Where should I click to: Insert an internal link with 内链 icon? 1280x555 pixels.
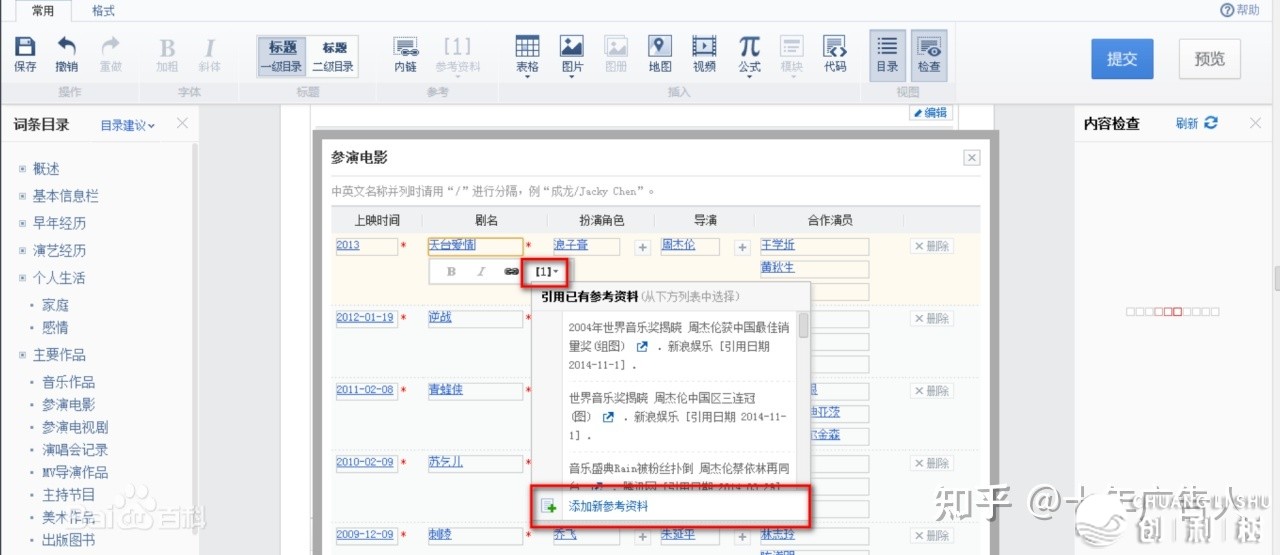[x=405, y=47]
